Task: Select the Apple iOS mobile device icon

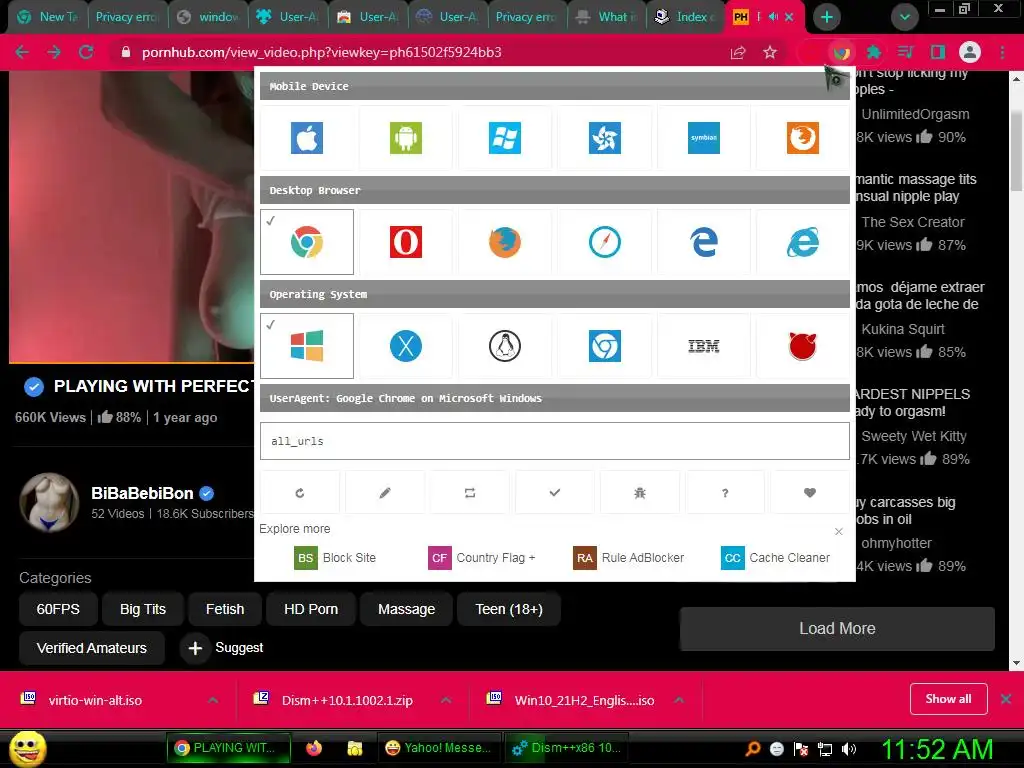Action: point(307,138)
